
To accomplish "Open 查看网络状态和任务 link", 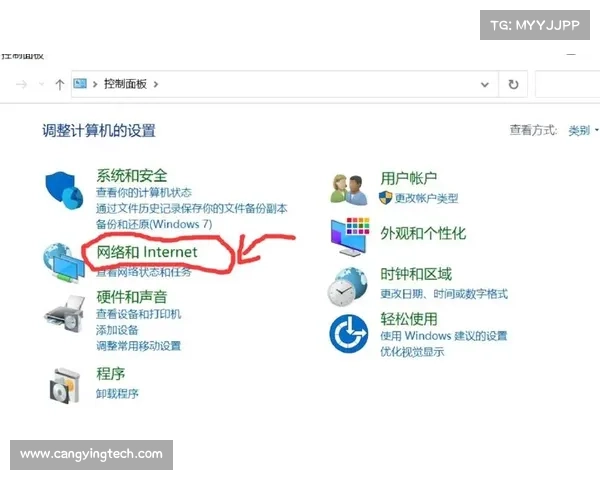I will click(x=143, y=272).
